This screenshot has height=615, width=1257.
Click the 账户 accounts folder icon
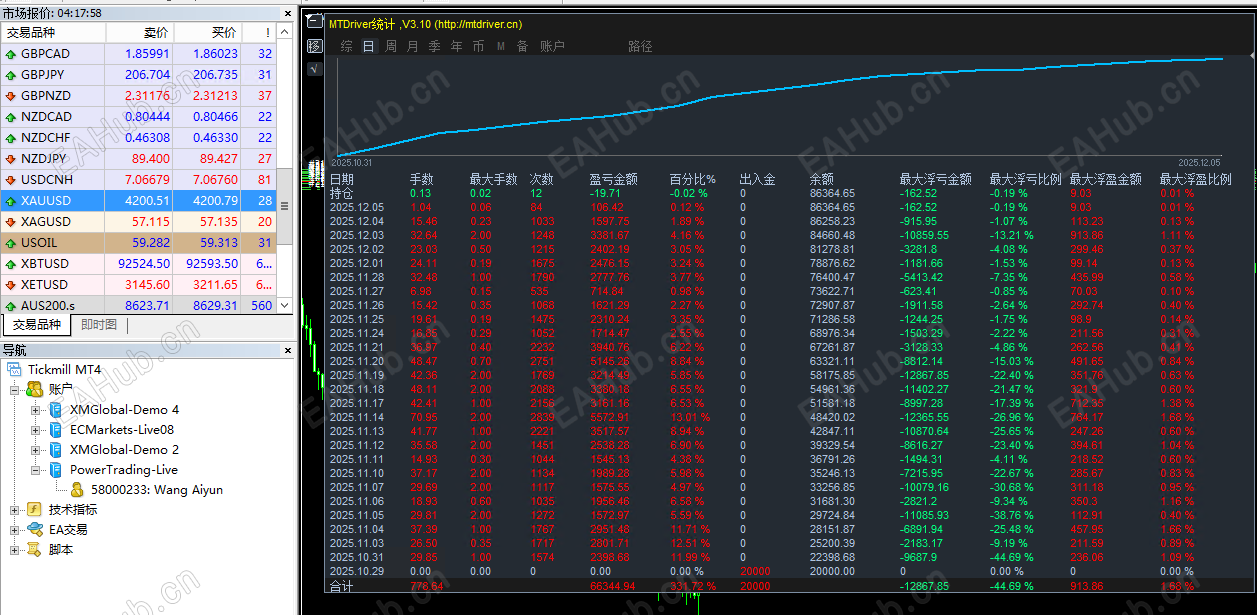(34, 389)
